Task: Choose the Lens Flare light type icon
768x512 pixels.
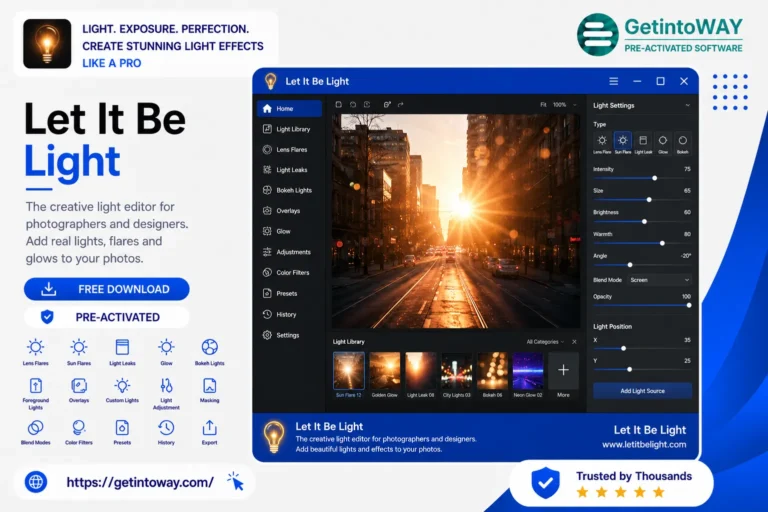Action: click(602, 141)
